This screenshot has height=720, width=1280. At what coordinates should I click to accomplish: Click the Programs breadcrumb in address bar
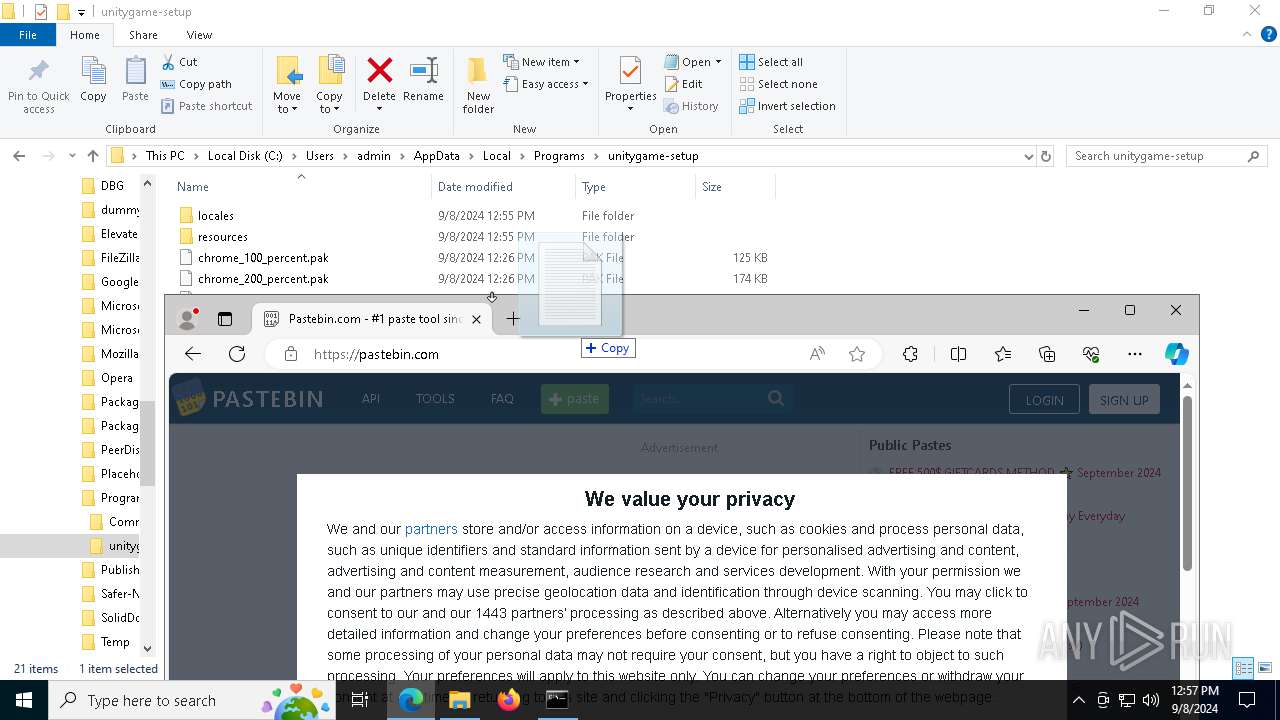click(559, 156)
